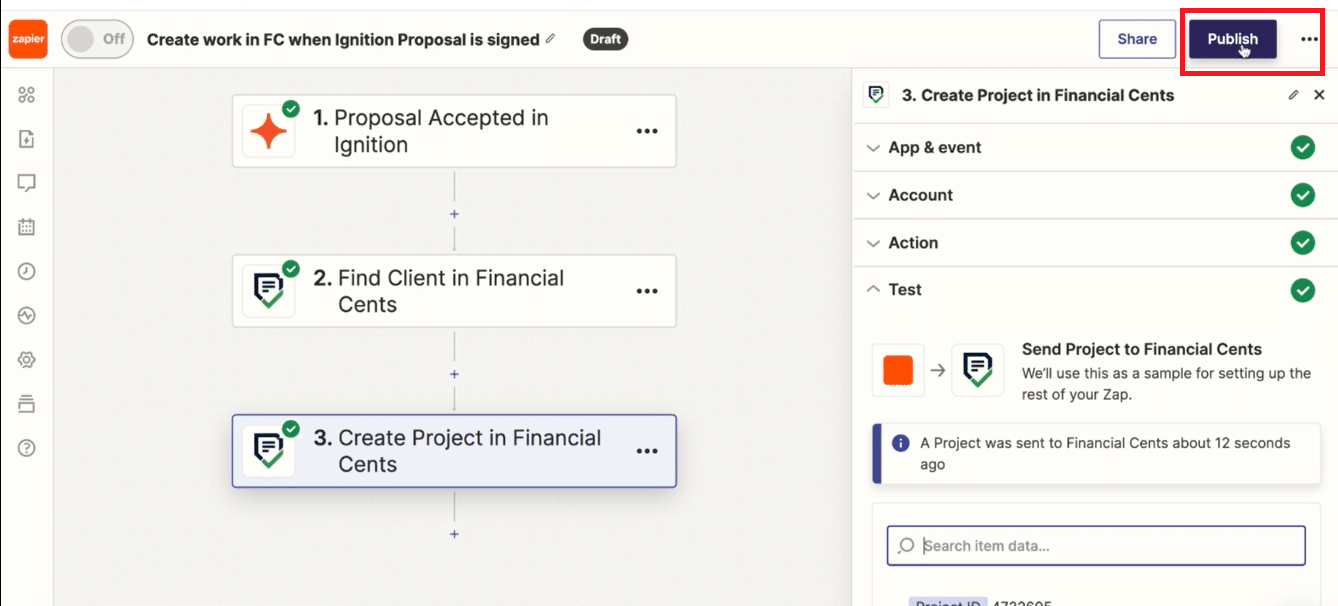Open the help question mark icon
This screenshot has height=606, width=1338.
[27, 448]
